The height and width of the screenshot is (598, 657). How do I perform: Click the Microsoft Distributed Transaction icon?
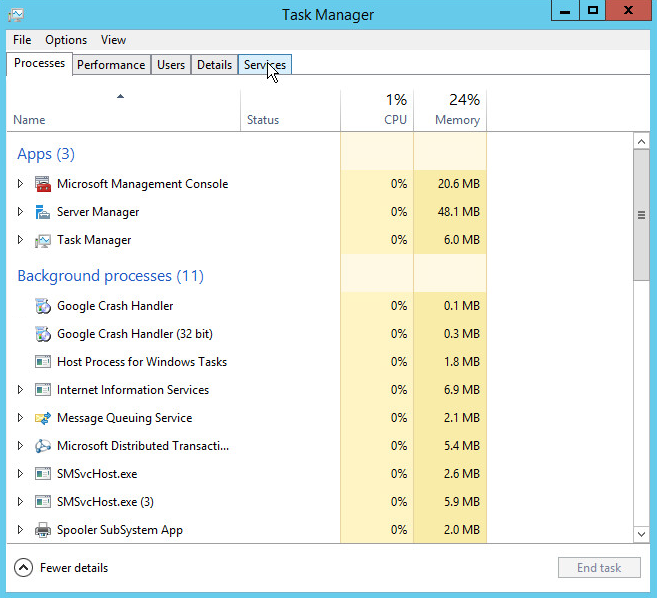click(x=42, y=446)
